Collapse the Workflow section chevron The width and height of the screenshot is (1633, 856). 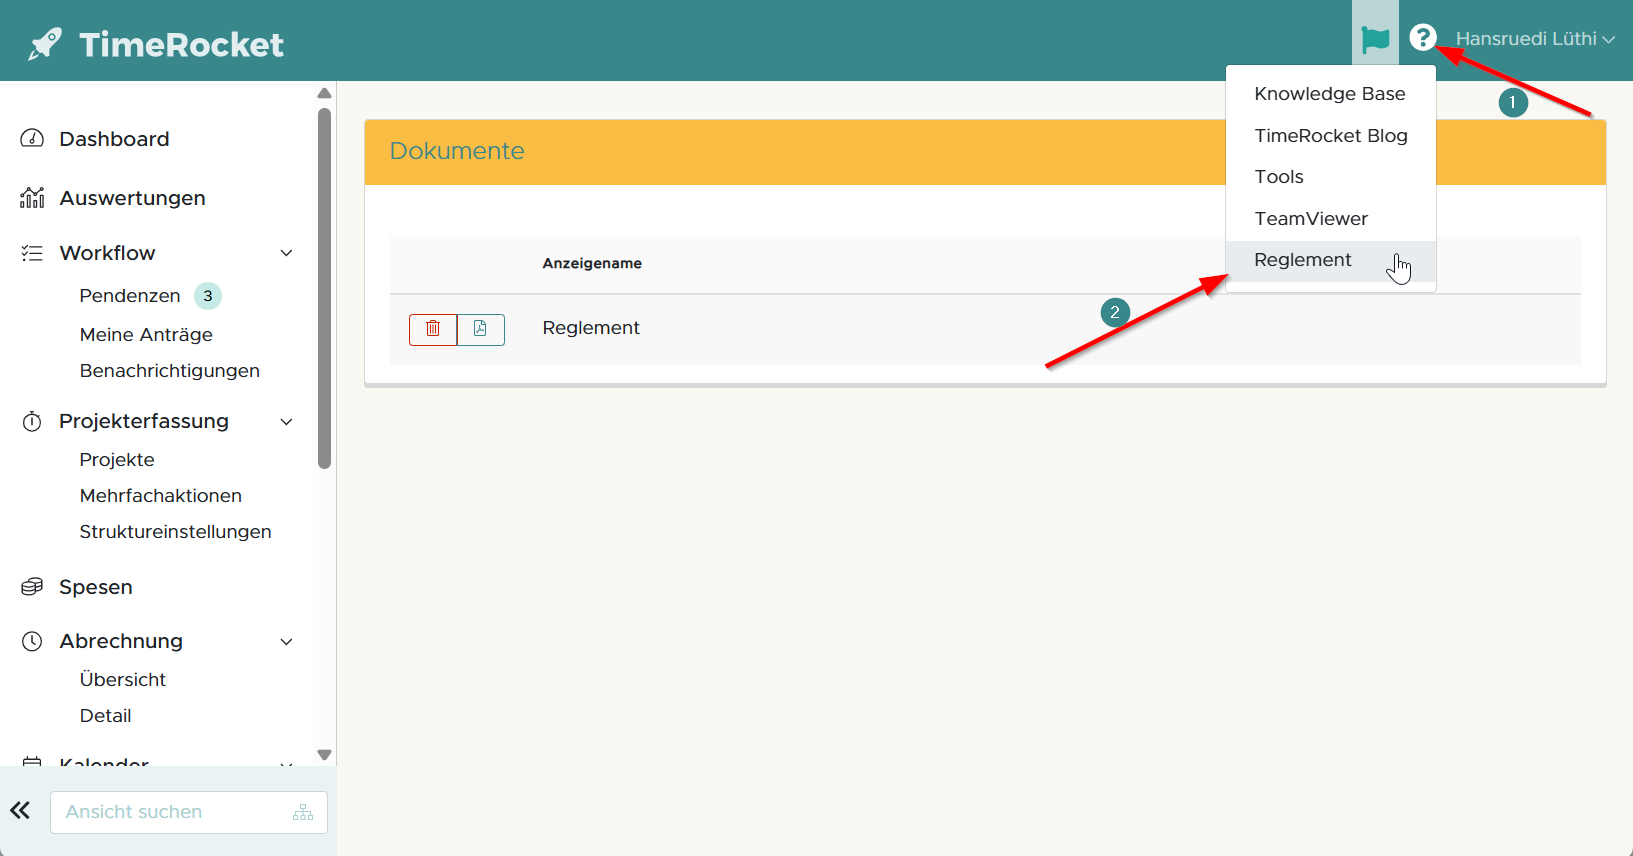coord(286,253)
